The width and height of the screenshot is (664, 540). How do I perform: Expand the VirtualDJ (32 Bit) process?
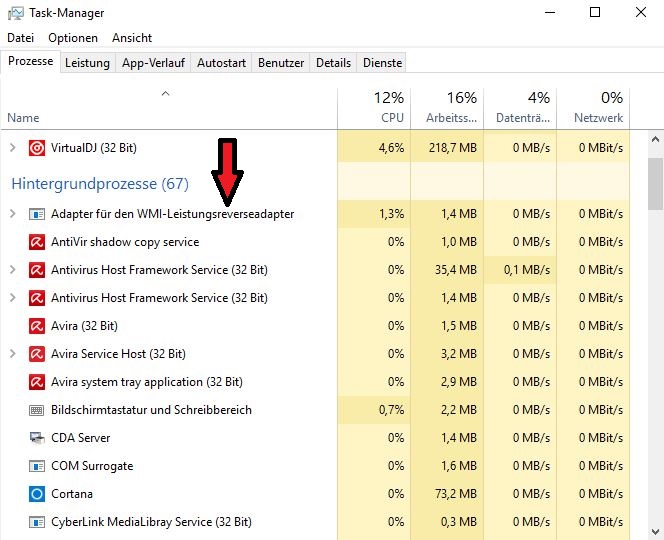[13, 148]
